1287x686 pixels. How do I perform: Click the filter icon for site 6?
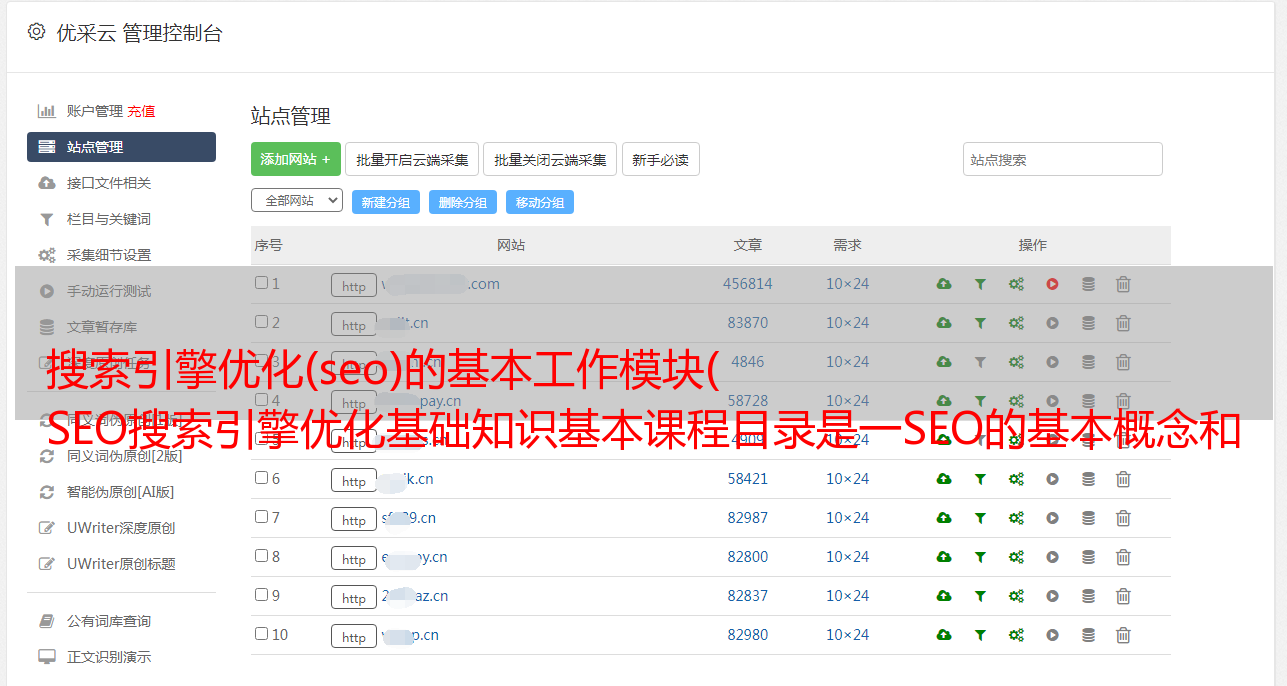point(980,479)
